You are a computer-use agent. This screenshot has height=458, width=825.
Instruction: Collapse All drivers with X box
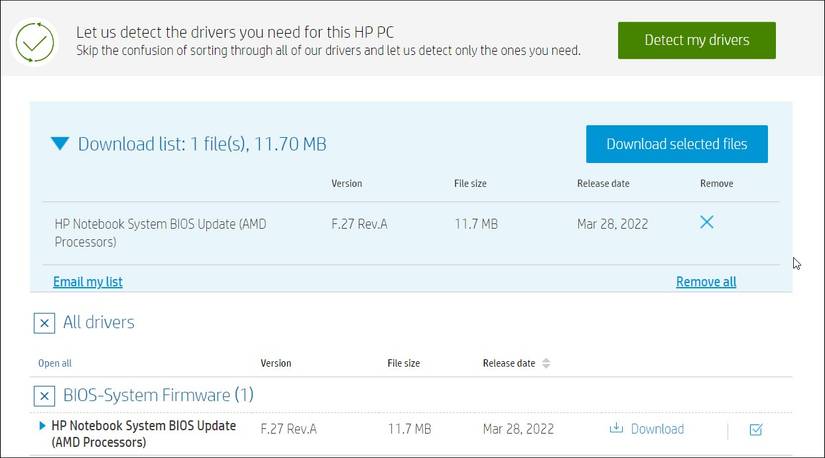click(x=44, y=323)
